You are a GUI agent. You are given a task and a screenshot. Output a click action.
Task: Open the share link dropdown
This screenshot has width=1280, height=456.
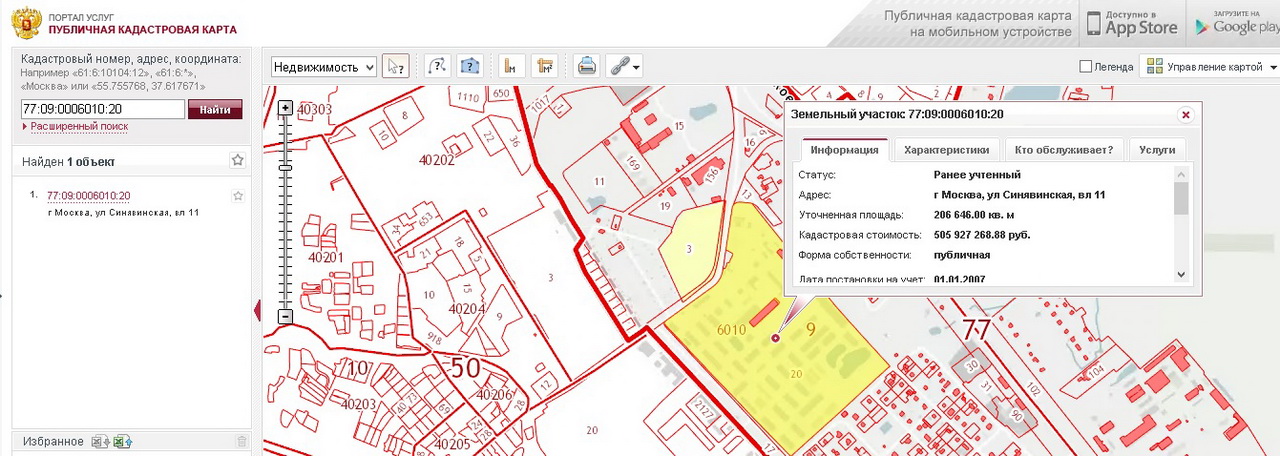click(626, 66)
